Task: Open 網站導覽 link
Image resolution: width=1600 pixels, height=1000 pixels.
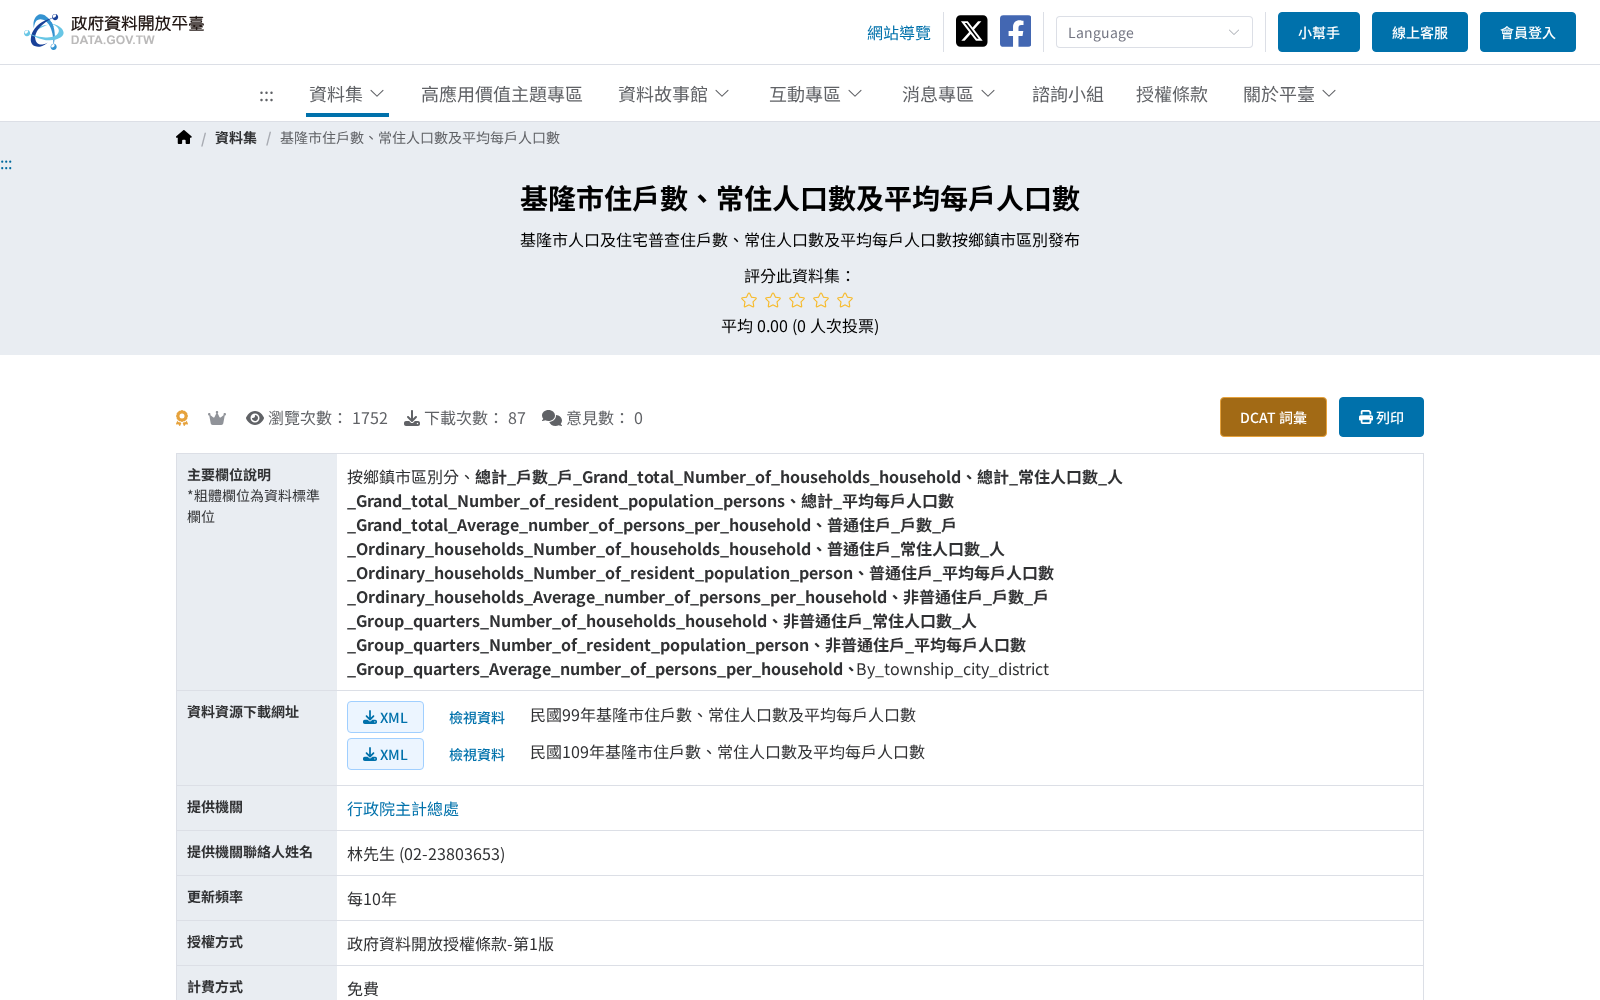Action: 899,33
